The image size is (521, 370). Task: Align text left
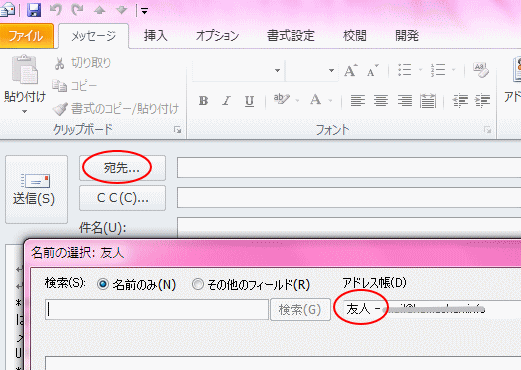tap(358, 100)
